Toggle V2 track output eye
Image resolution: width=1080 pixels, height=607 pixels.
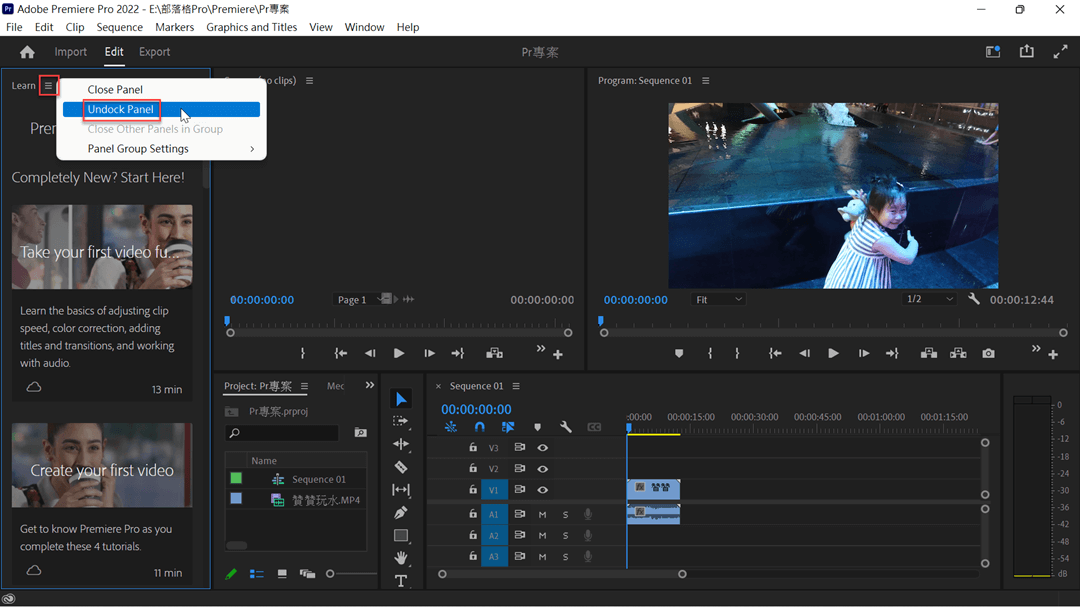click(x=543, y=469)
